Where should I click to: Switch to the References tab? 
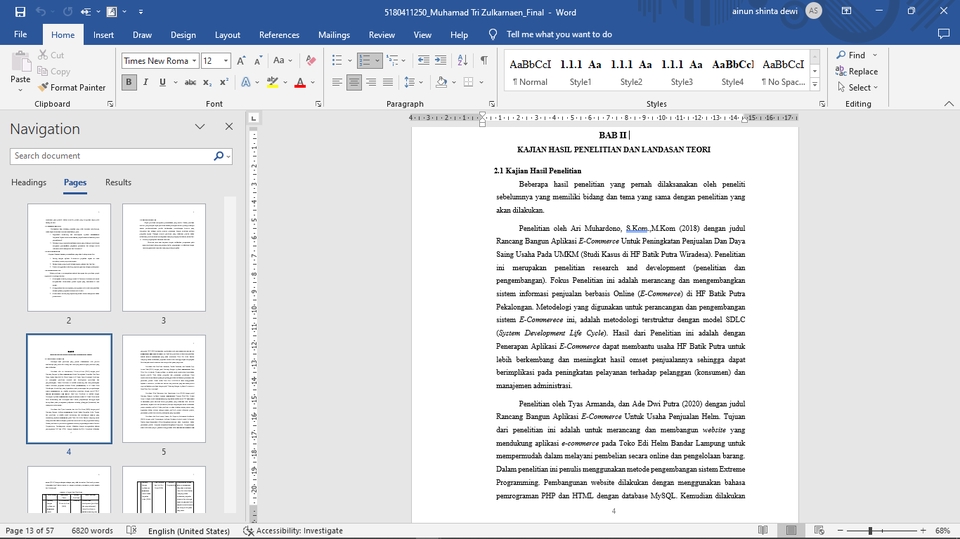click(279, 35)
